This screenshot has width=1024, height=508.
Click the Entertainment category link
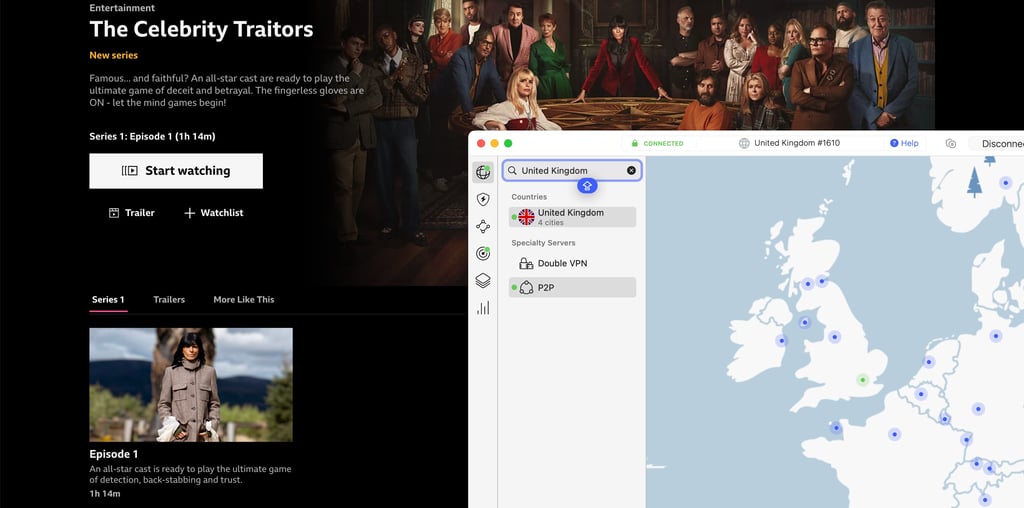click(122, 8)
